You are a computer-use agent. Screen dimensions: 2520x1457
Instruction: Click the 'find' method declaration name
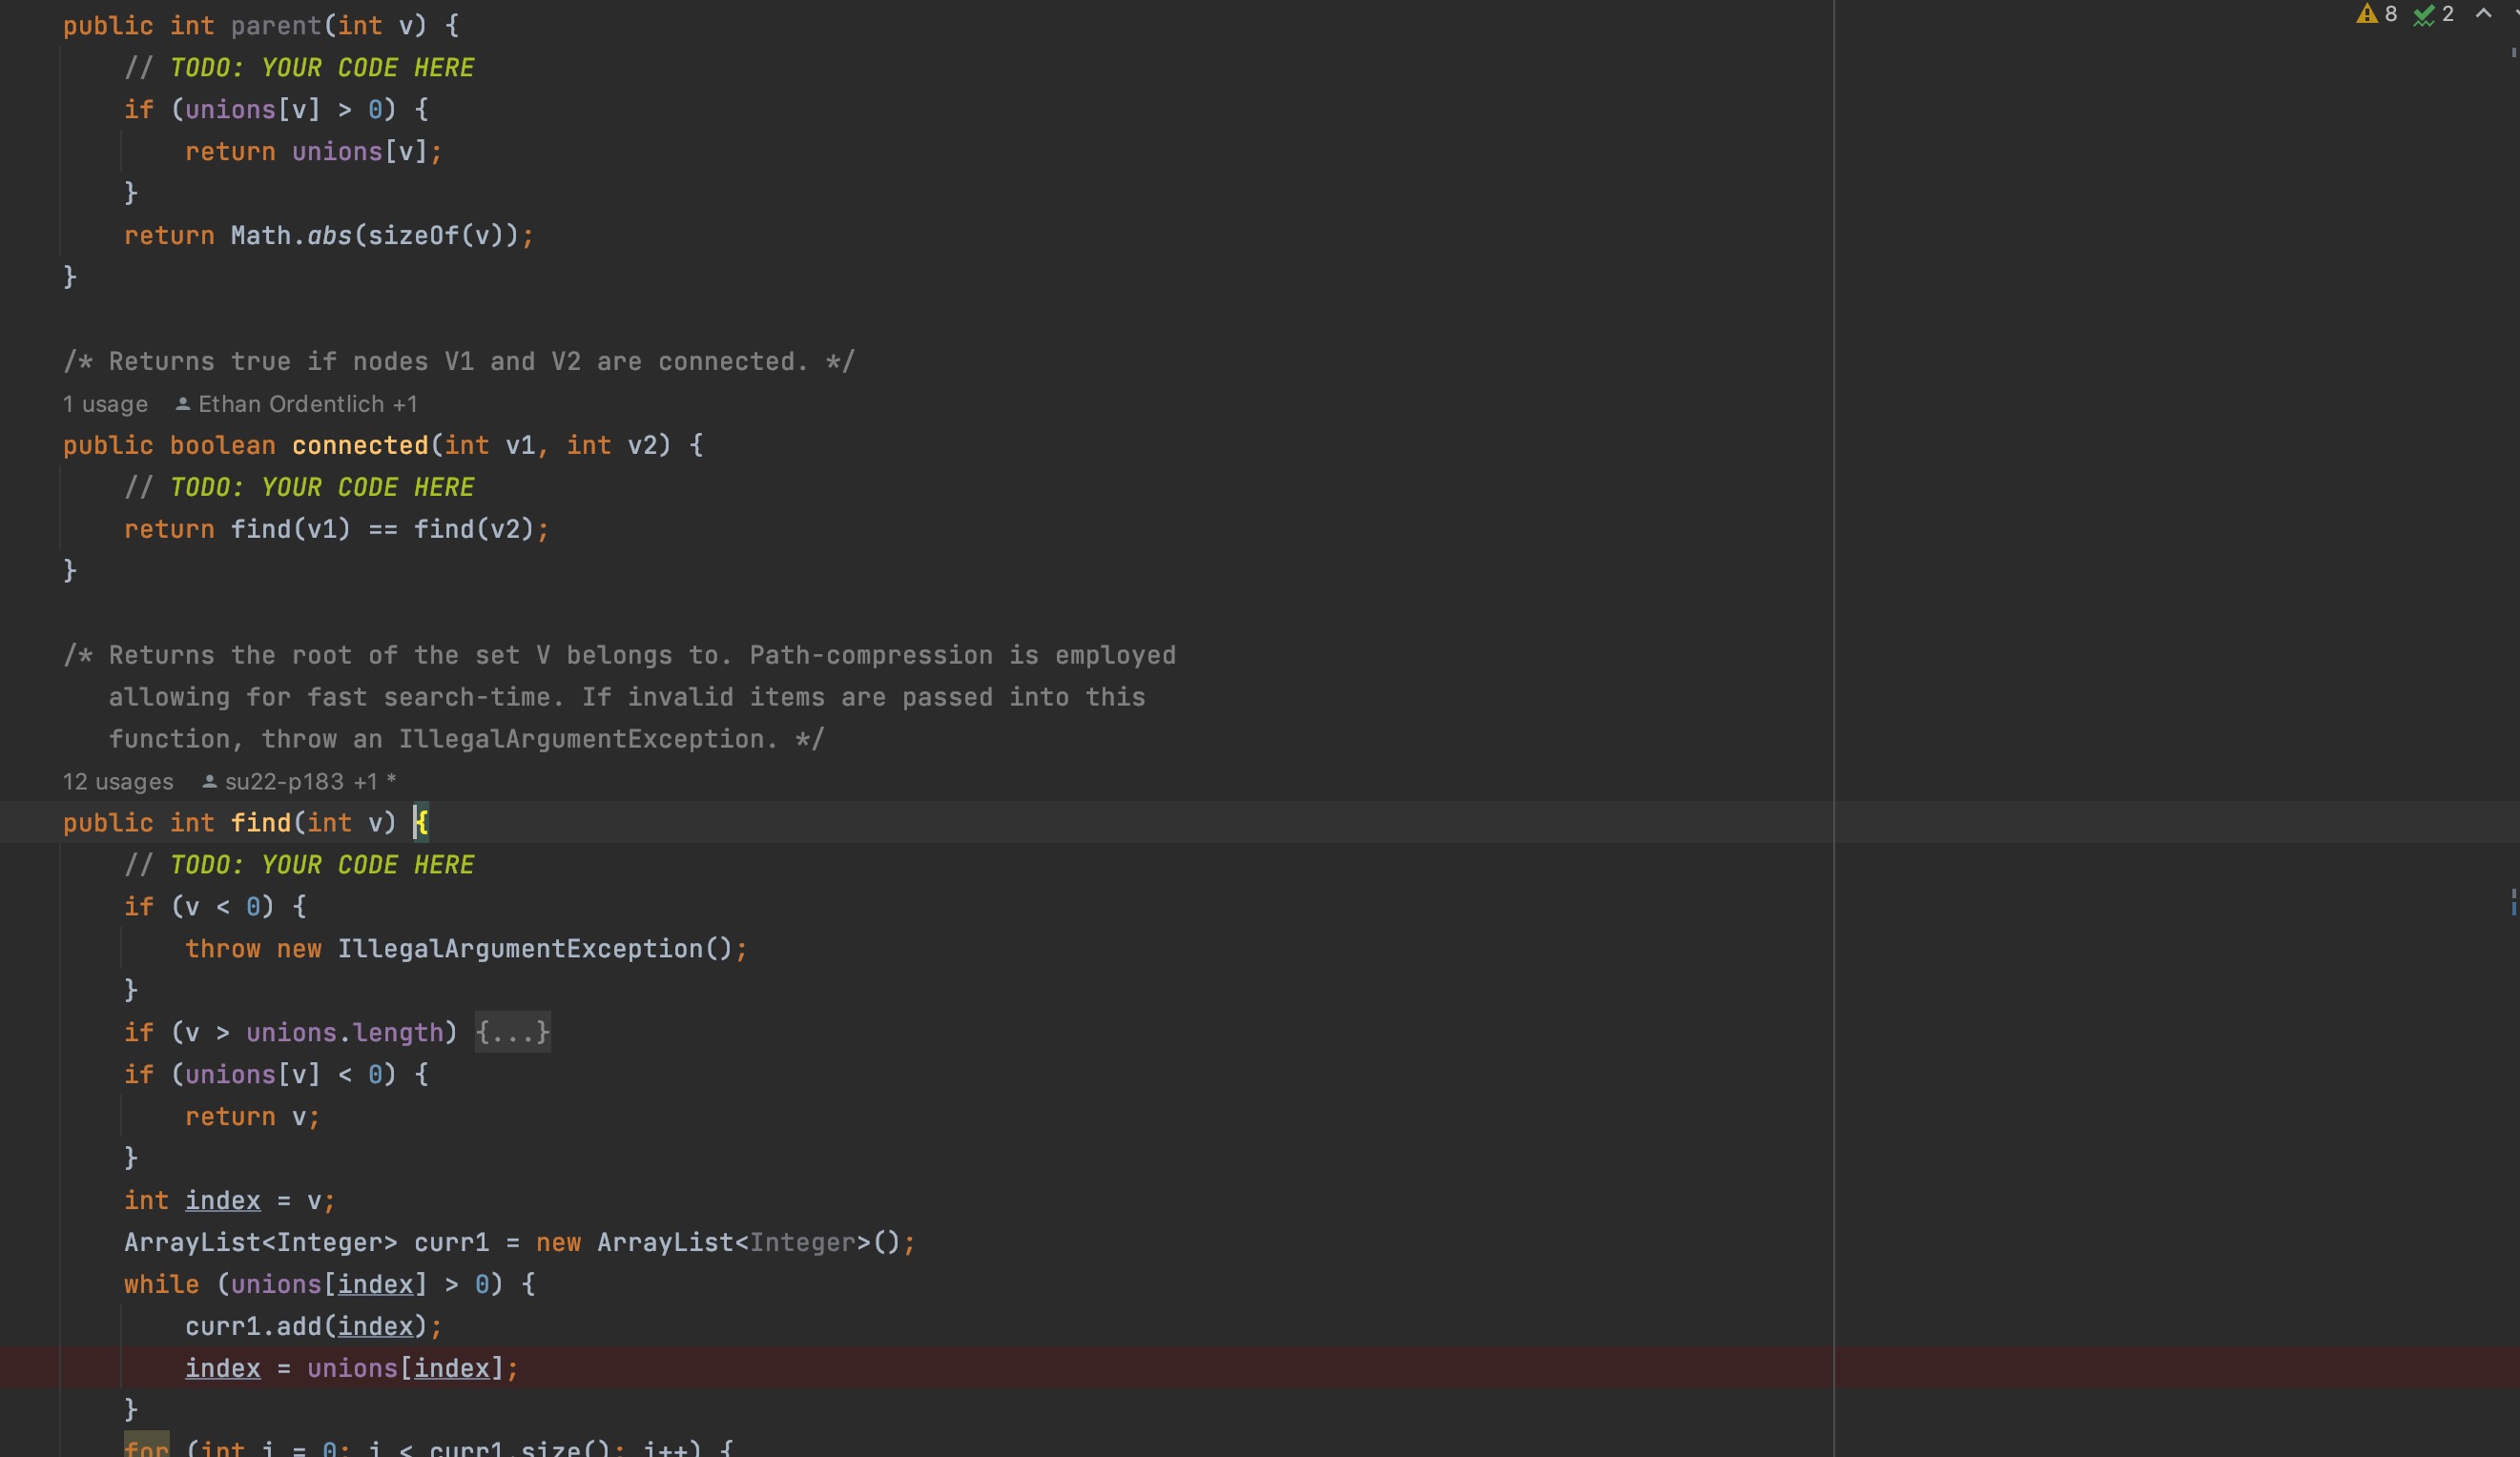coord(260,823)
